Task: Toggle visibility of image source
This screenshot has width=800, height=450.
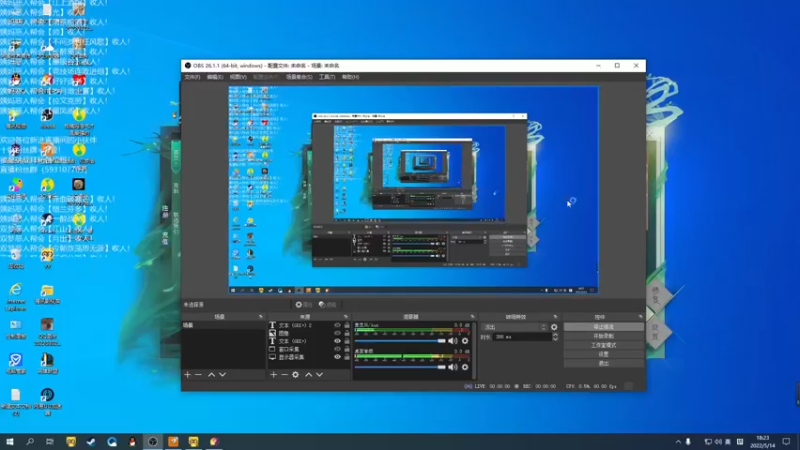Action: click(337, 333)
